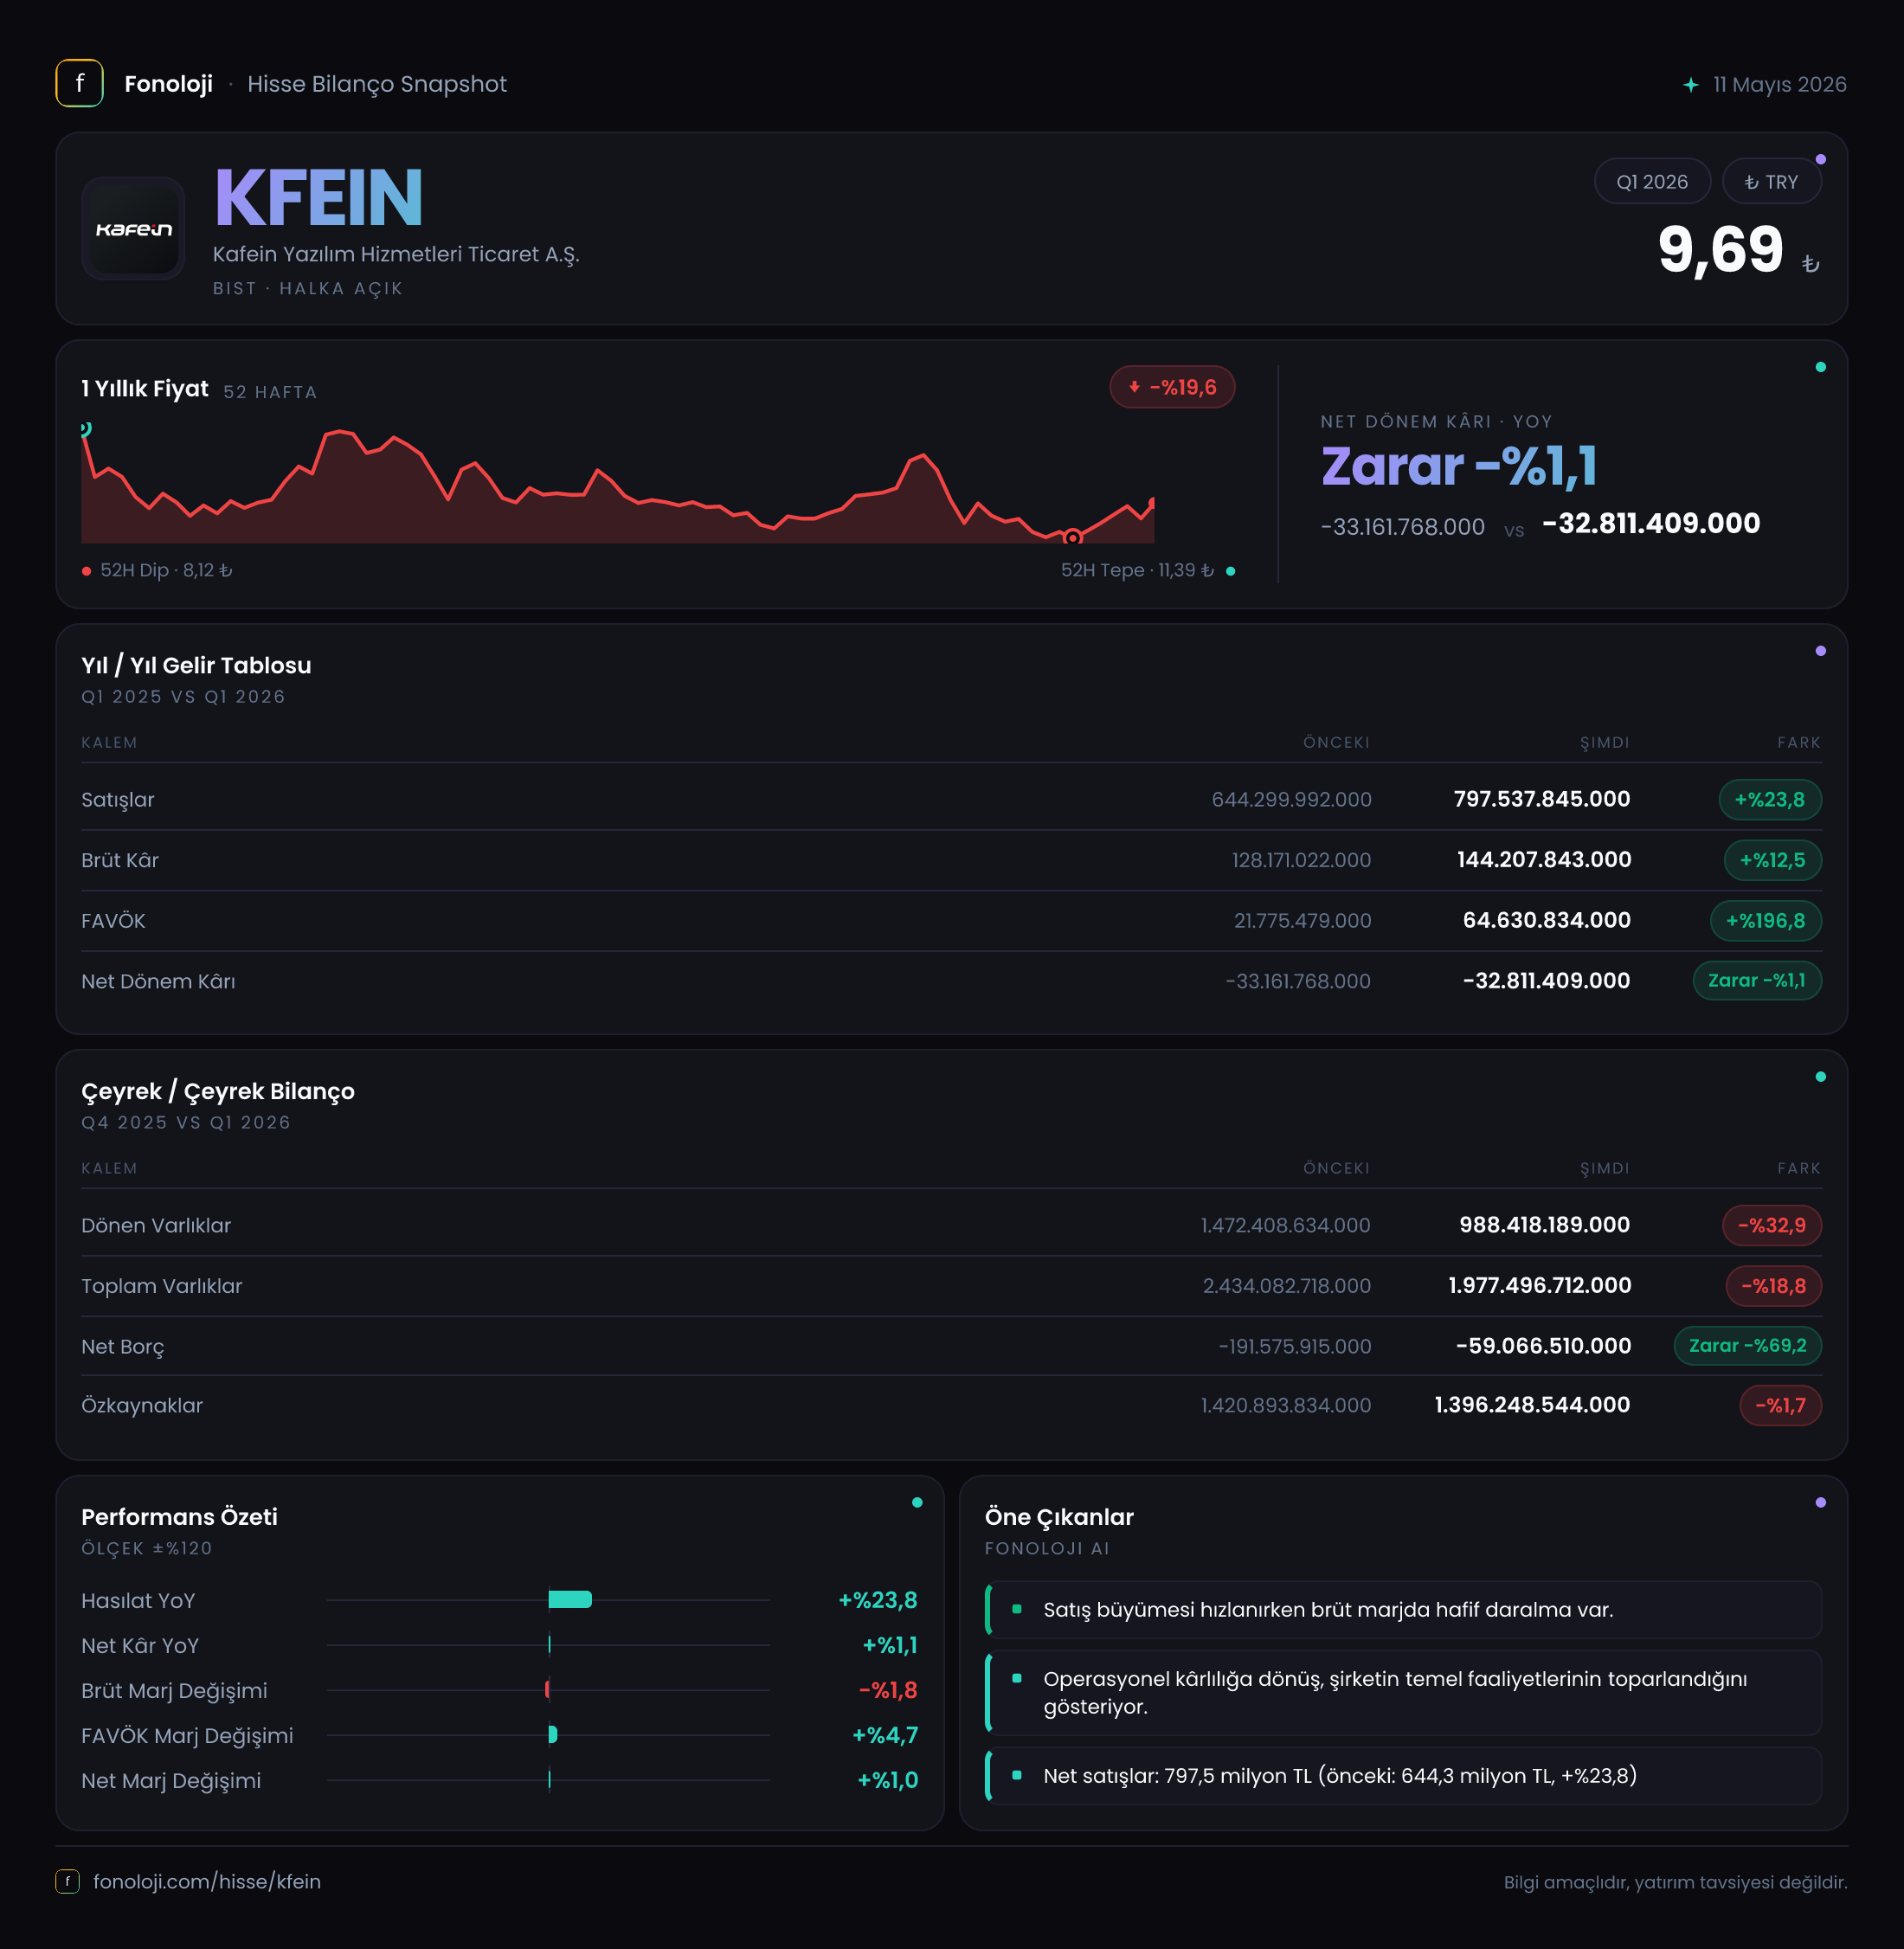The height and width of the screenshot is (1949, 1904).
Task: Click the highlight about "Operasyonel kârlılığa dönüş"
Action: click(x=1403, y=1693)
